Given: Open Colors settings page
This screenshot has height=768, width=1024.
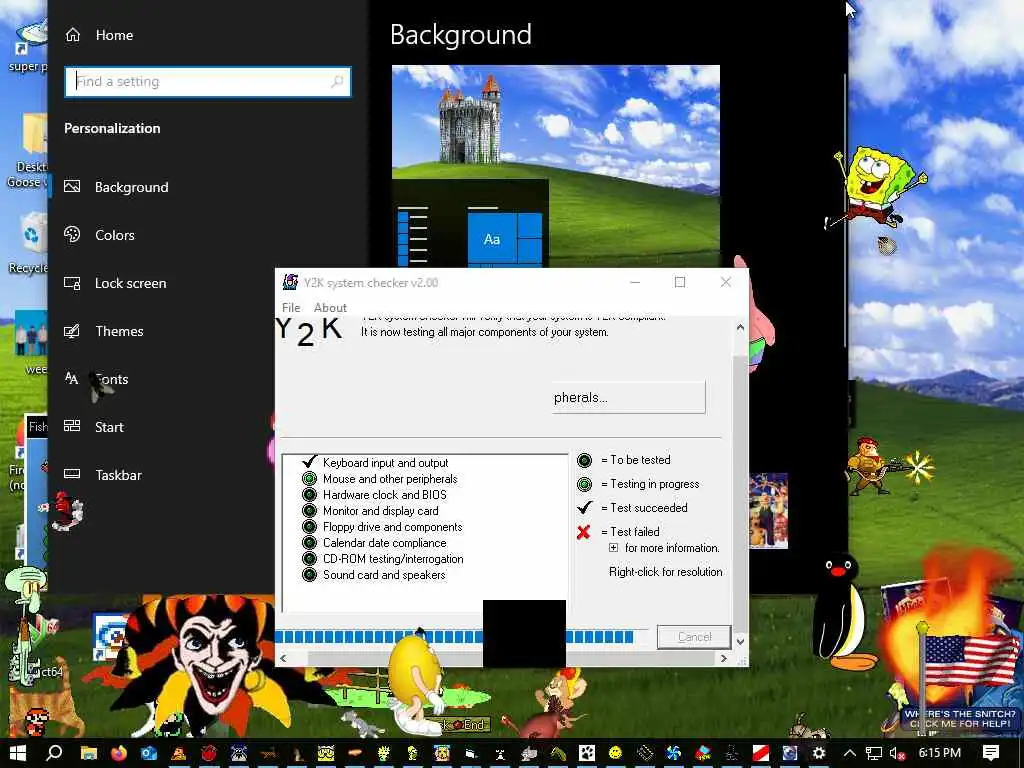Looking at the screenshot, I should pyautogui.click(x=99, y=235).
